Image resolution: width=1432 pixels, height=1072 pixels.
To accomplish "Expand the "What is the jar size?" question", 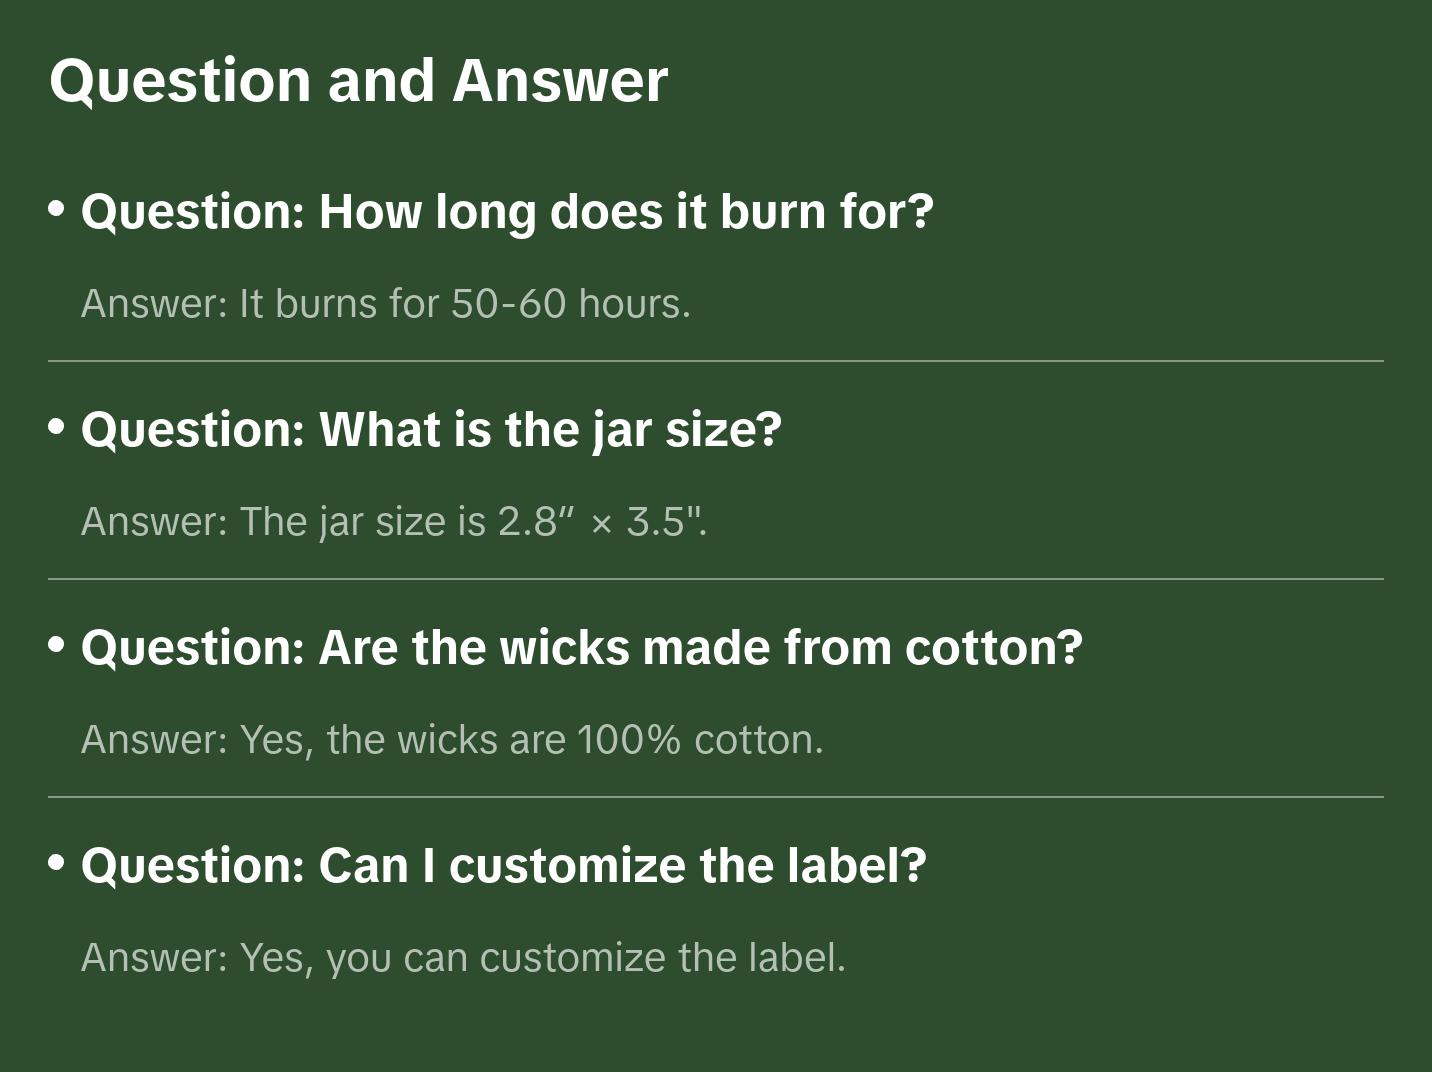I will coord(431,430).
